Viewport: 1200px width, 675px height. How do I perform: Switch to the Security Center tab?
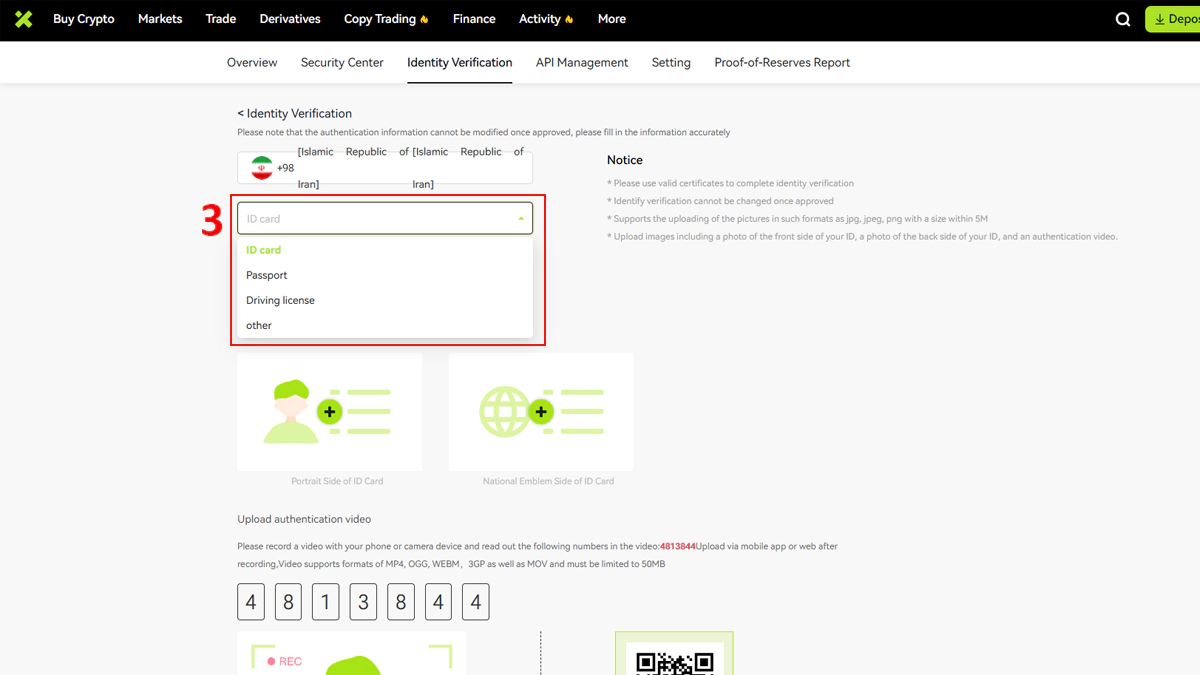[342, 62]
